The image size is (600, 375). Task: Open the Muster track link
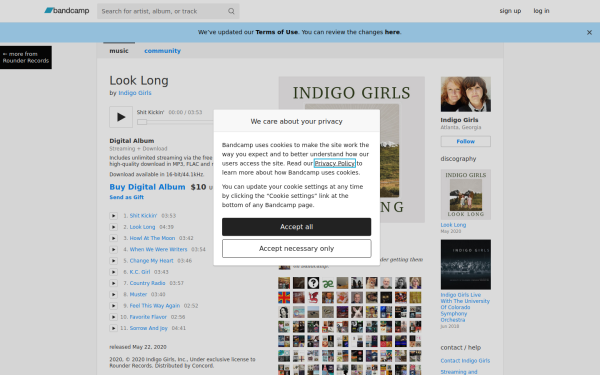pyautogui.click(x=138, y=294)
